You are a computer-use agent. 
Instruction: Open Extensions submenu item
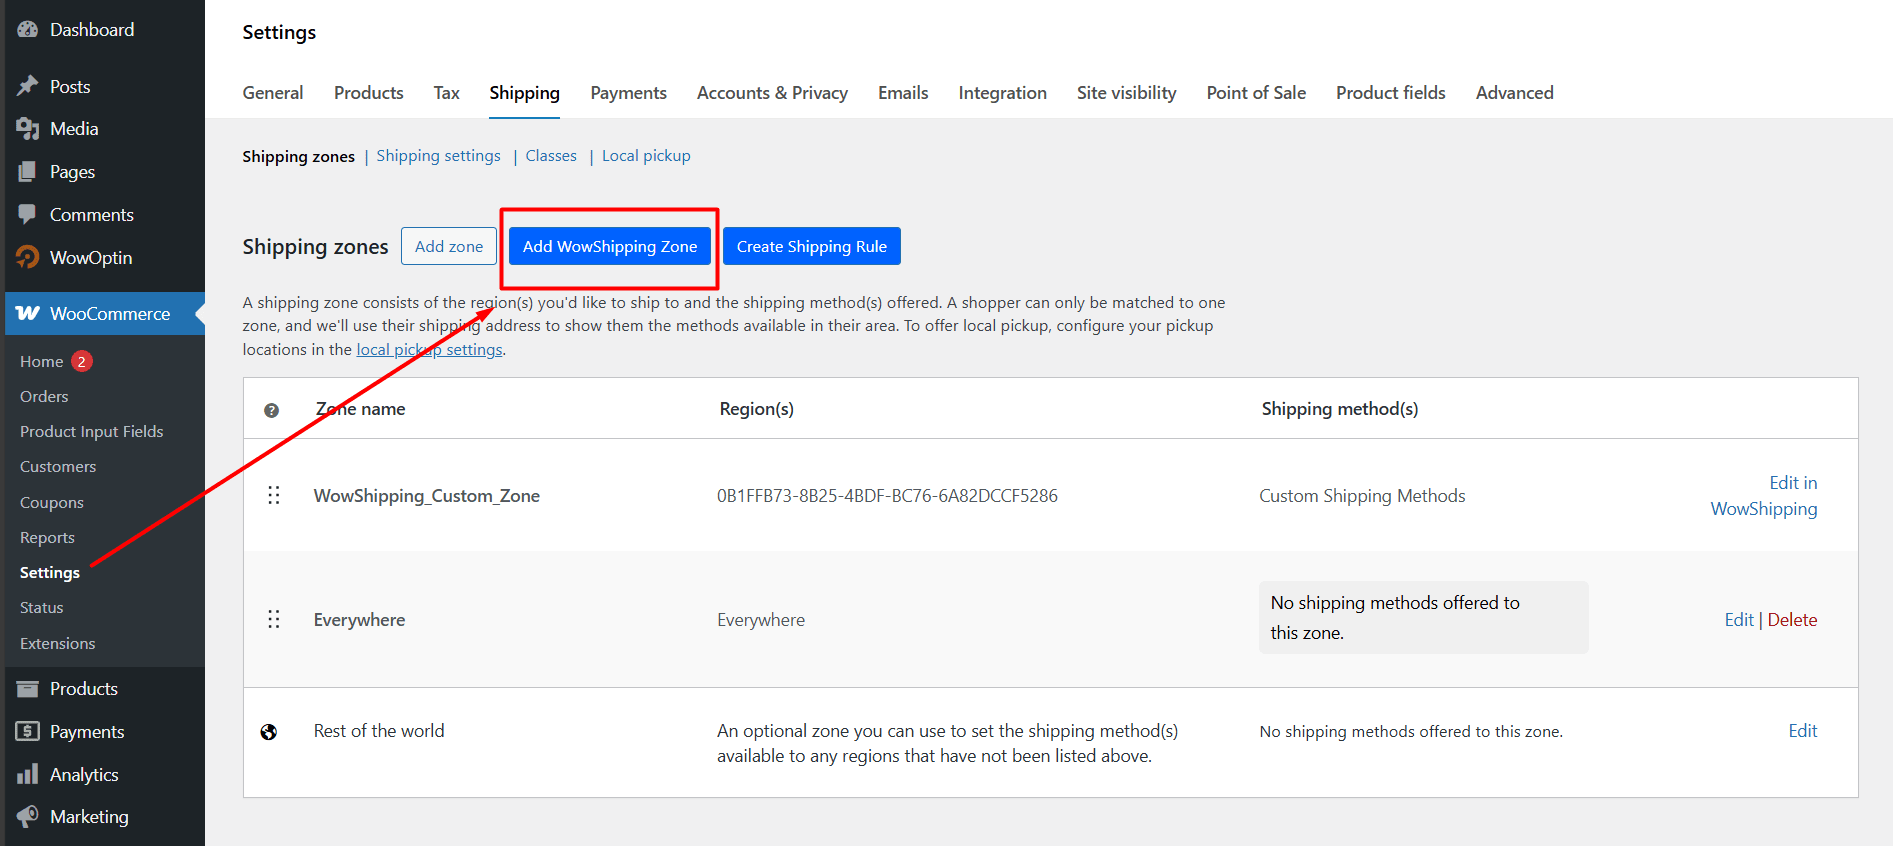point(58,644)
